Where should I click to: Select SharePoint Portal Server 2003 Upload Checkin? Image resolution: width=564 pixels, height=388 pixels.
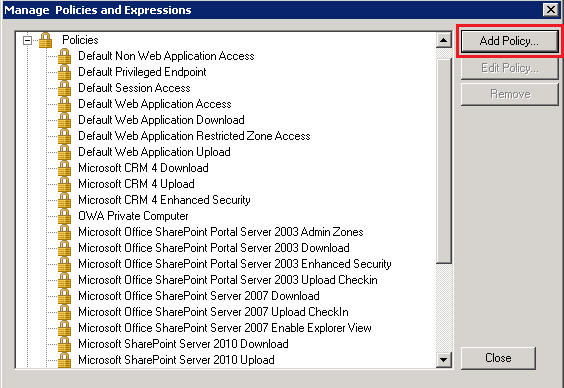click(x=228, y=280)
